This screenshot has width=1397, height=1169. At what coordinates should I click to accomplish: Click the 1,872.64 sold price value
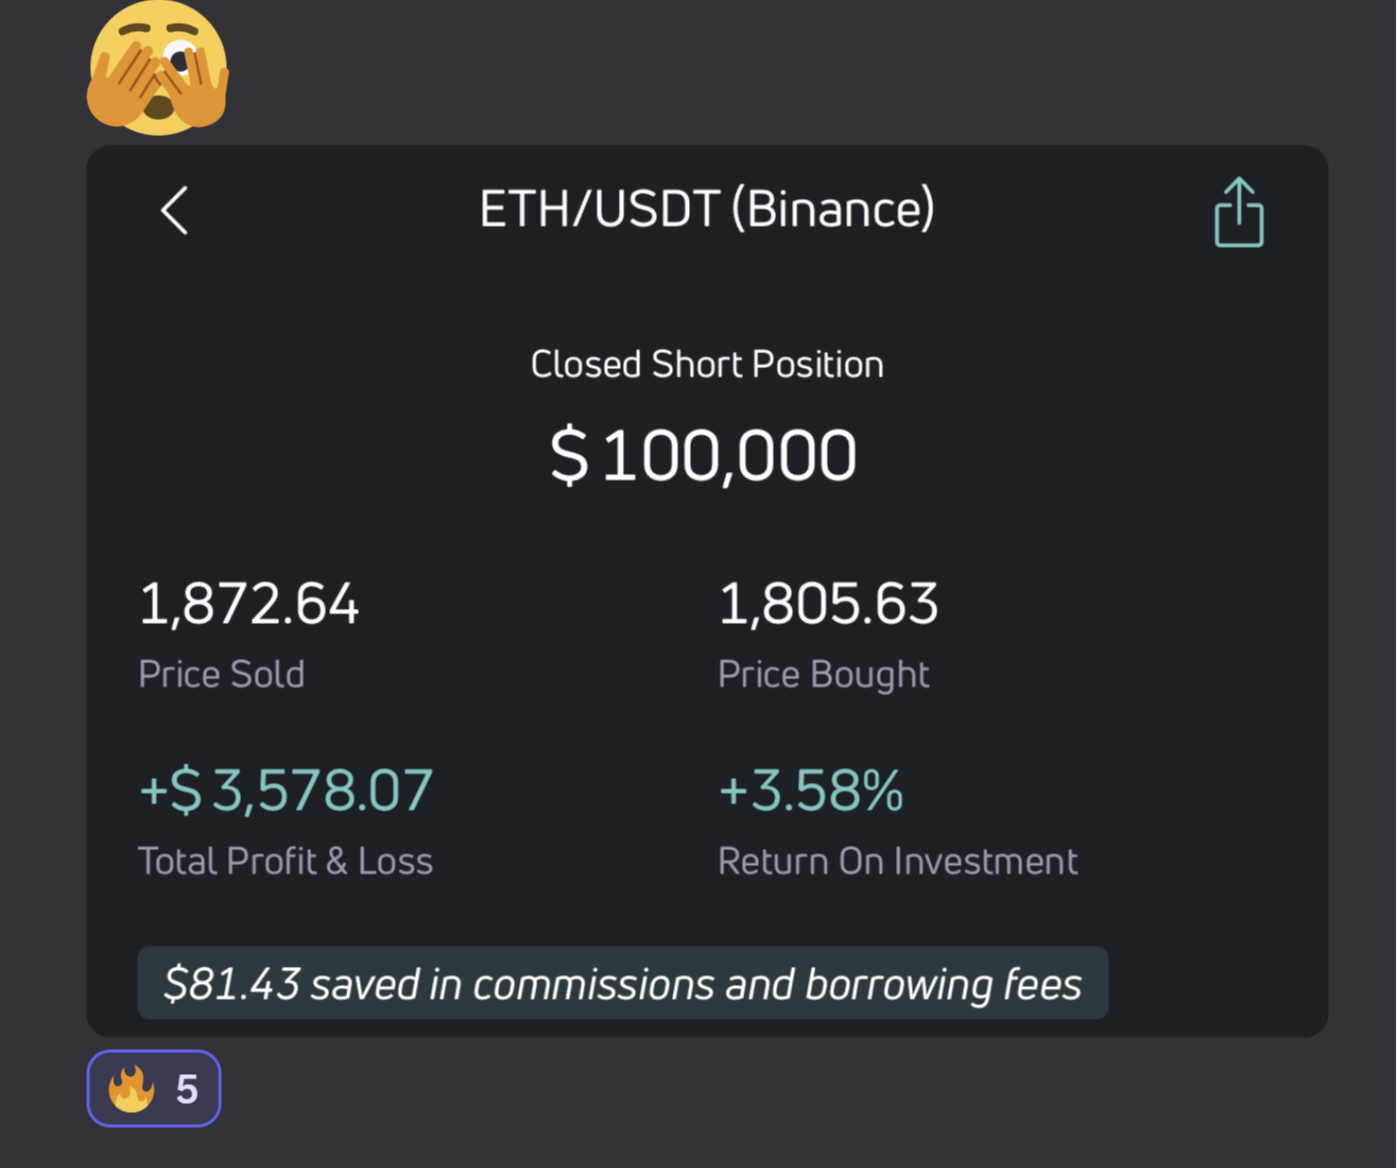pyautogui.click(x=249, y=604)
